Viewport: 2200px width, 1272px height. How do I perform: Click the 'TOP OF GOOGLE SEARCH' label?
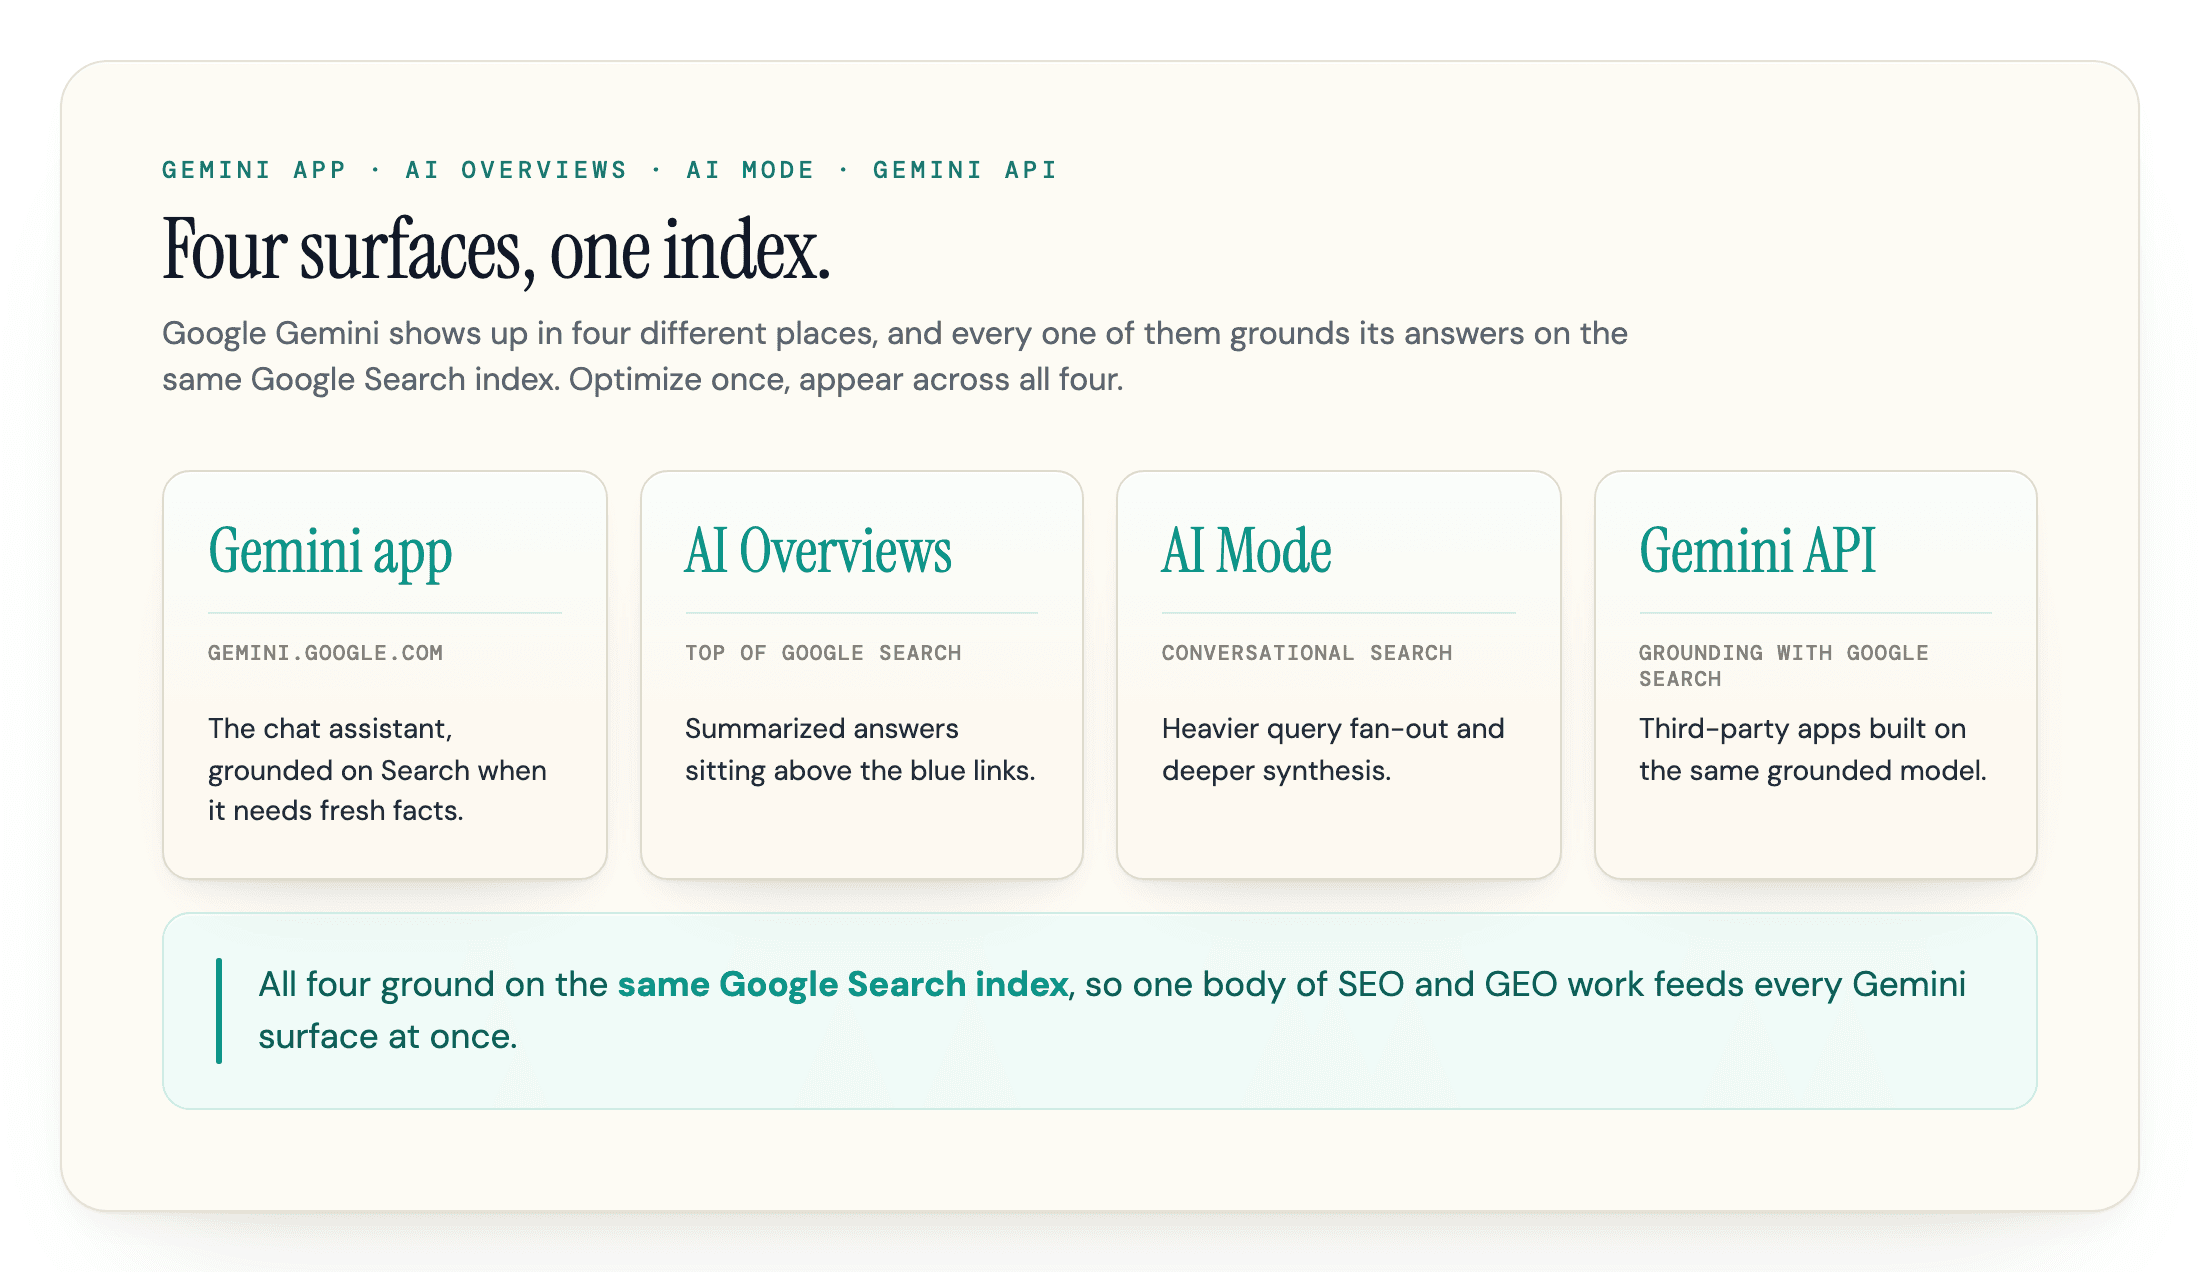pyautogui.click(x=823, y=653)
